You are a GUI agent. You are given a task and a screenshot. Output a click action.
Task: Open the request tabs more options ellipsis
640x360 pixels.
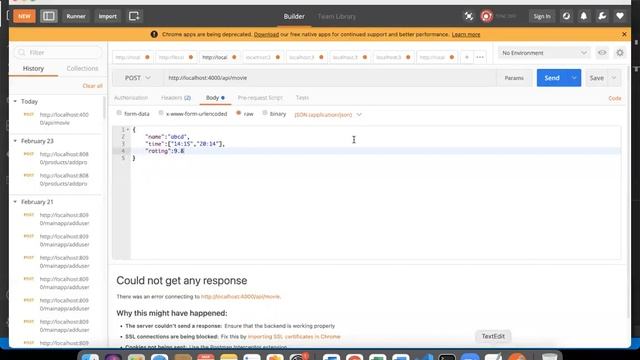point(480,57)
